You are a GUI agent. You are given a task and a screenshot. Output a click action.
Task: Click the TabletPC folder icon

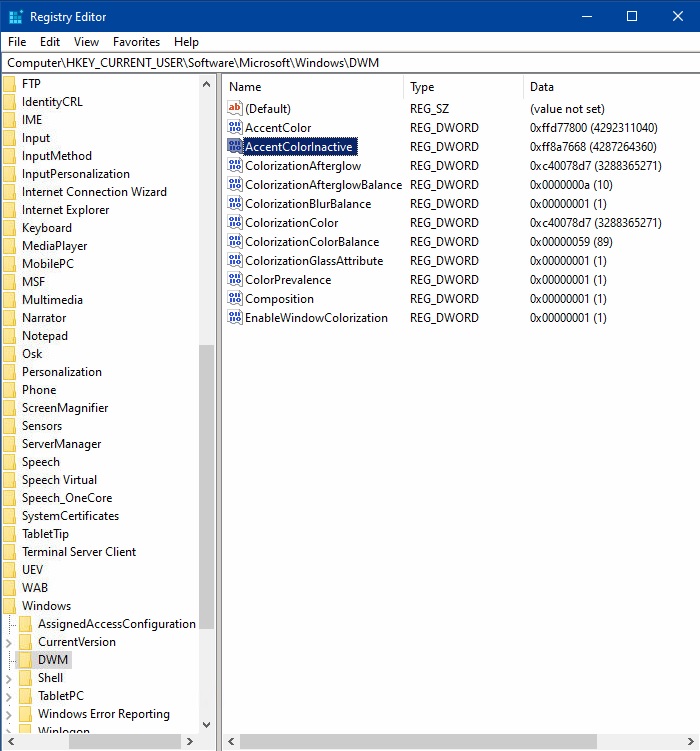pos(26,696)
